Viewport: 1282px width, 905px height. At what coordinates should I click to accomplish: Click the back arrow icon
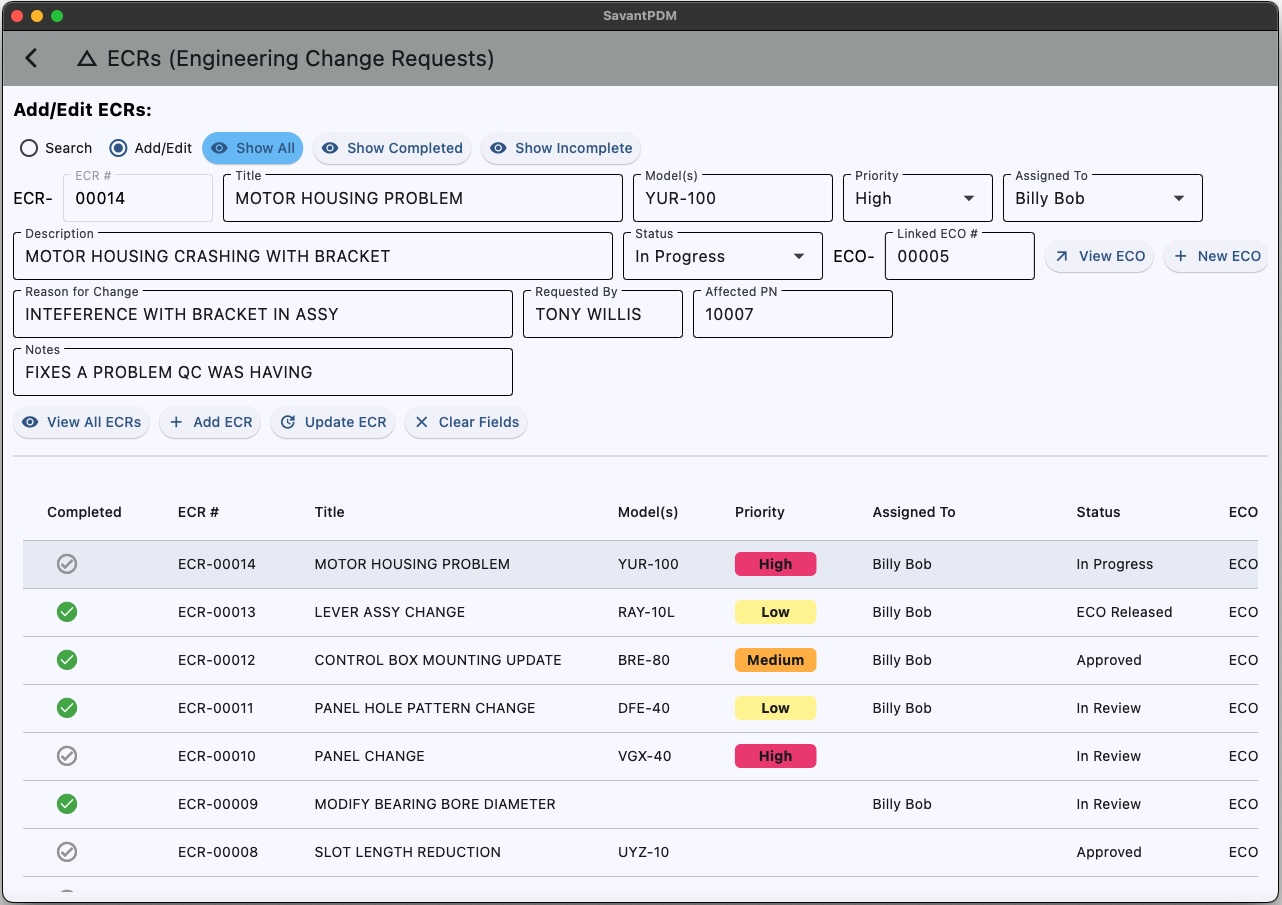tap(31, 58)
